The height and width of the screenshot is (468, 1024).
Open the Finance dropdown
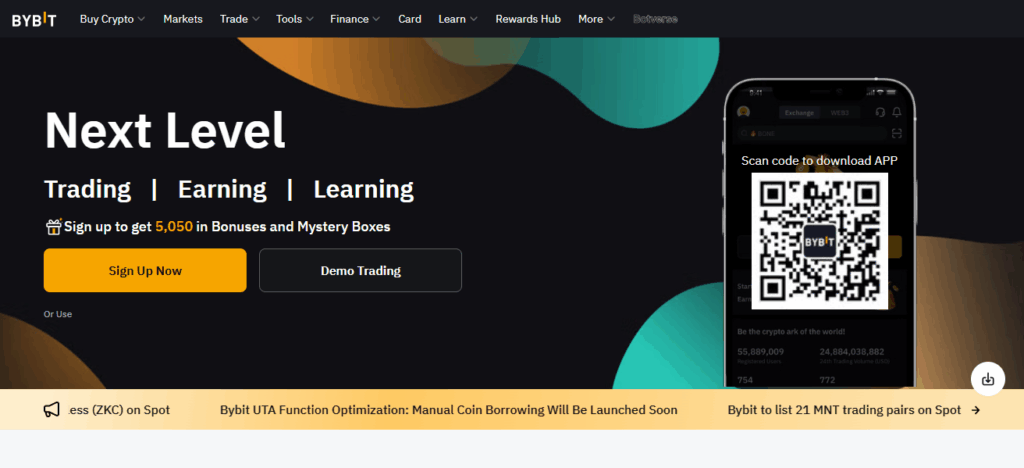355,19
